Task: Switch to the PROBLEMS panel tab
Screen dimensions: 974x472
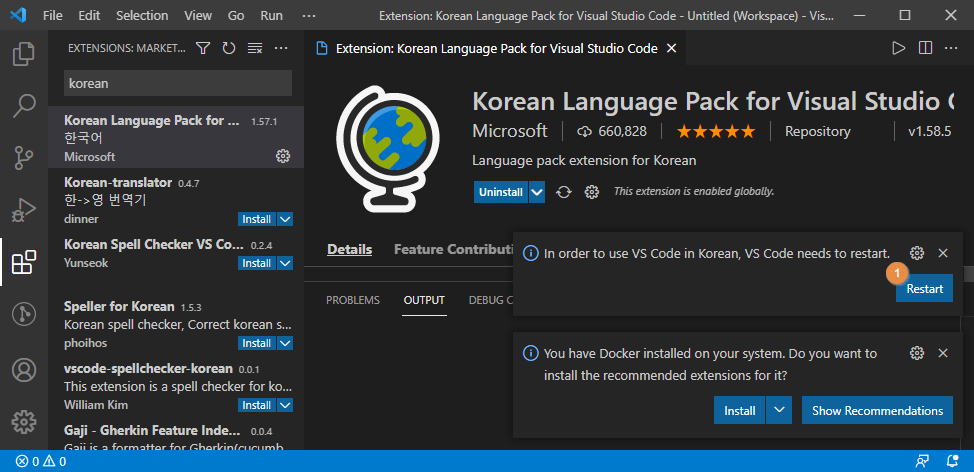Action: (353, 301)
